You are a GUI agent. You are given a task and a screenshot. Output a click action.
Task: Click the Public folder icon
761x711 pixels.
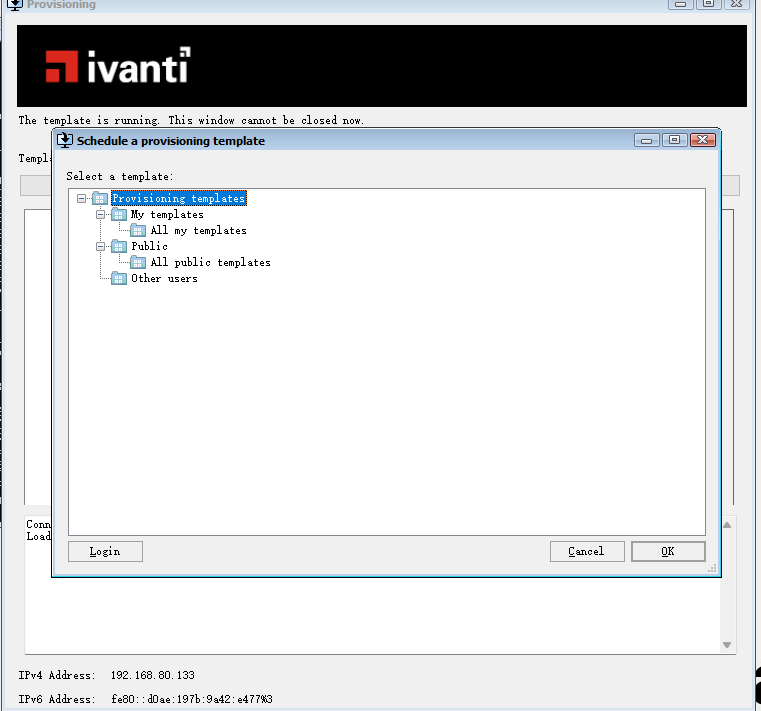[x=119, y=247]
